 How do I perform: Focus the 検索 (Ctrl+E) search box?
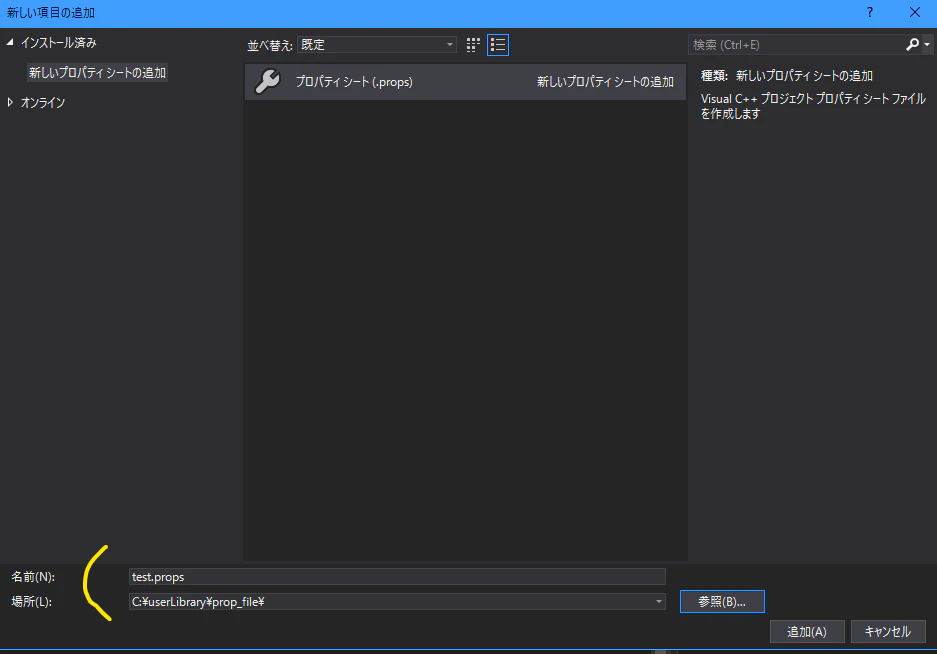tap(797, 45)
